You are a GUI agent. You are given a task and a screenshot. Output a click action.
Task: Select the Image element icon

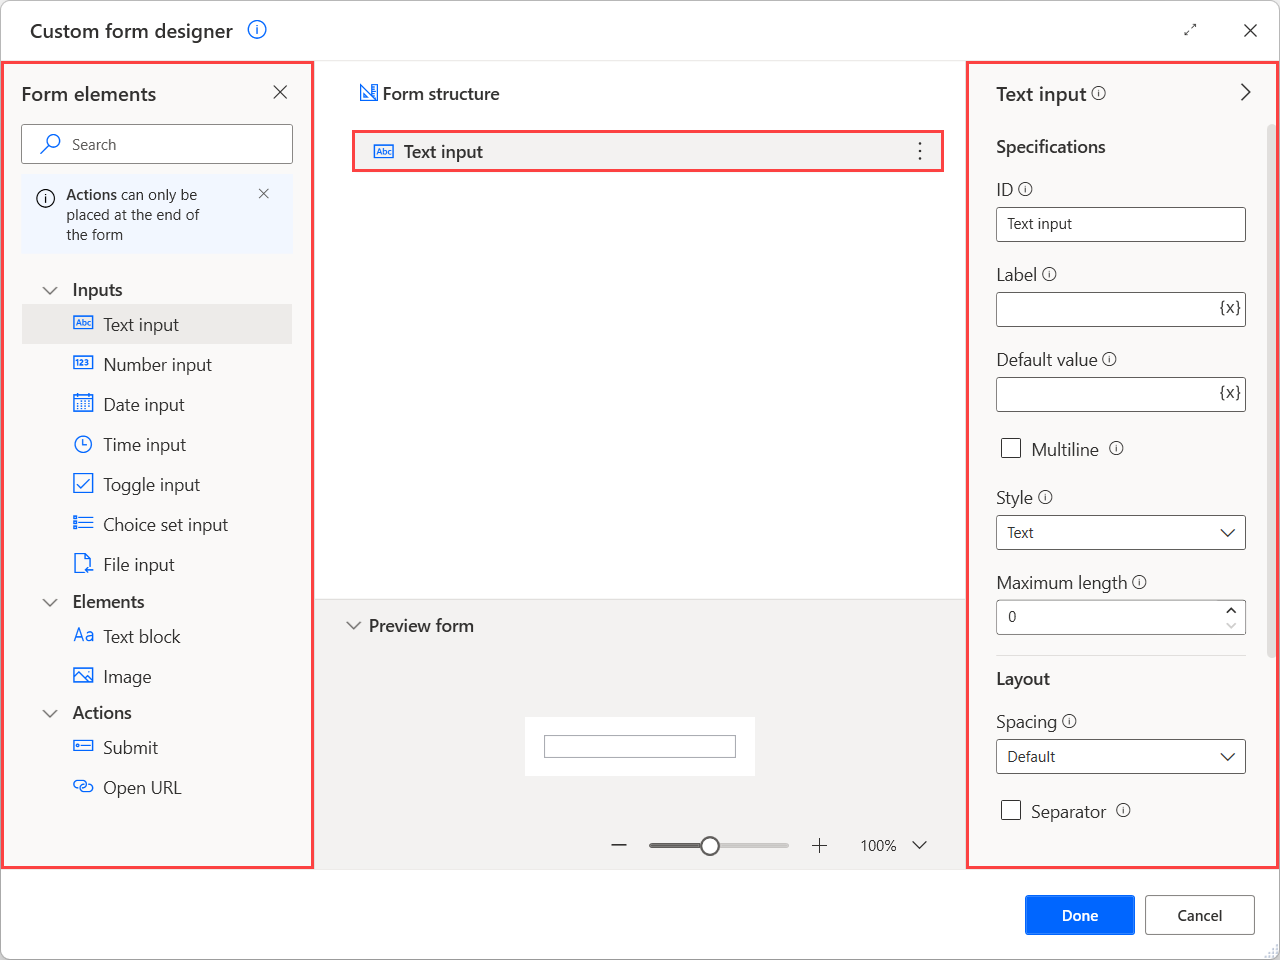point(82,676)
